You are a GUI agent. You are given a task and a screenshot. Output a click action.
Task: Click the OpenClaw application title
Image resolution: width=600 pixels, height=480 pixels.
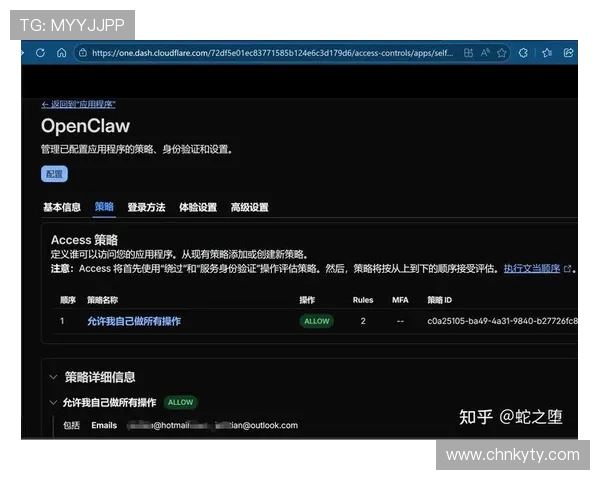pyautogui.click(x=85, y=126)
